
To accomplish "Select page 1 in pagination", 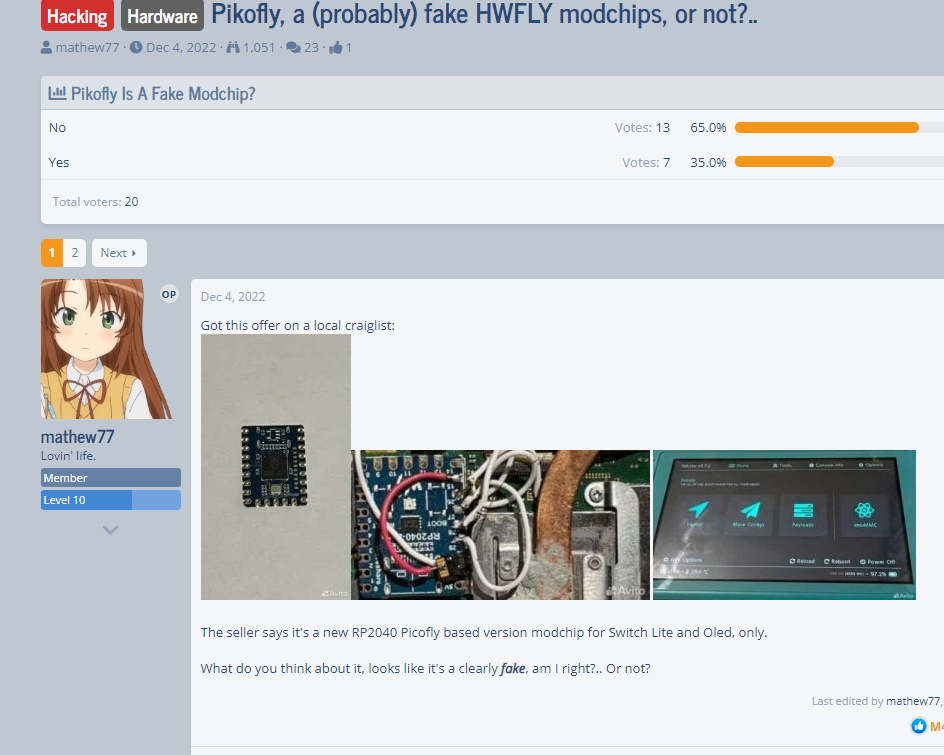I will (52, 253).
